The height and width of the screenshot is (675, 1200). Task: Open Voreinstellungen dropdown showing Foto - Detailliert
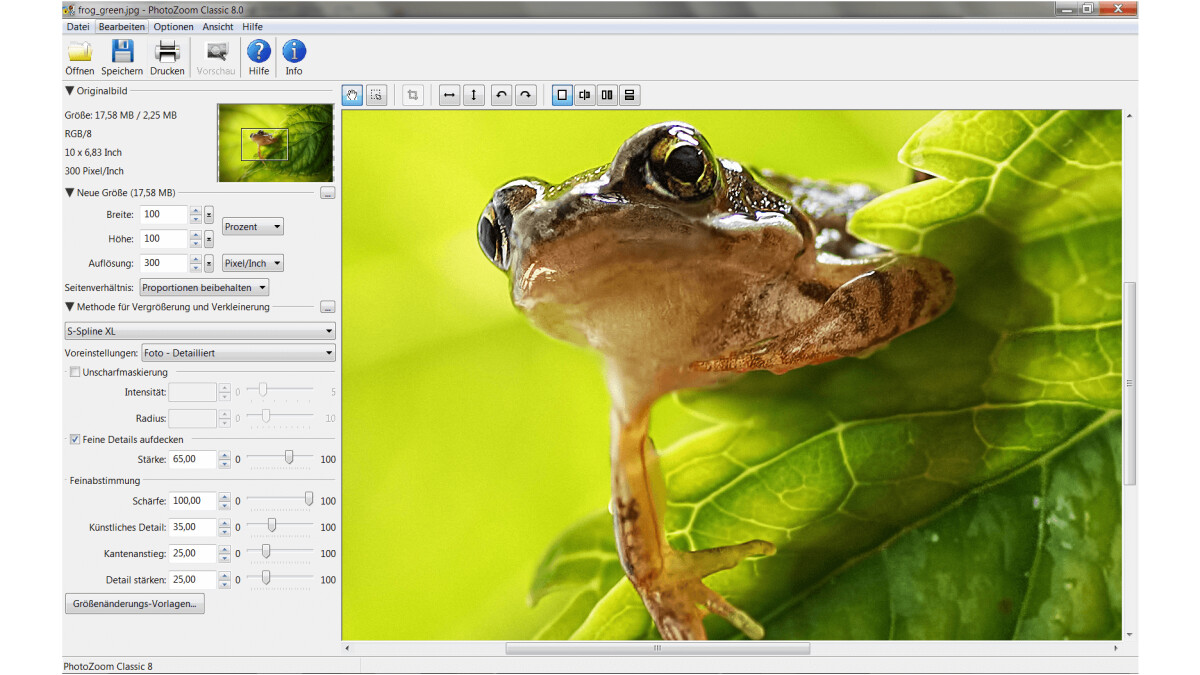pos(238,353)
